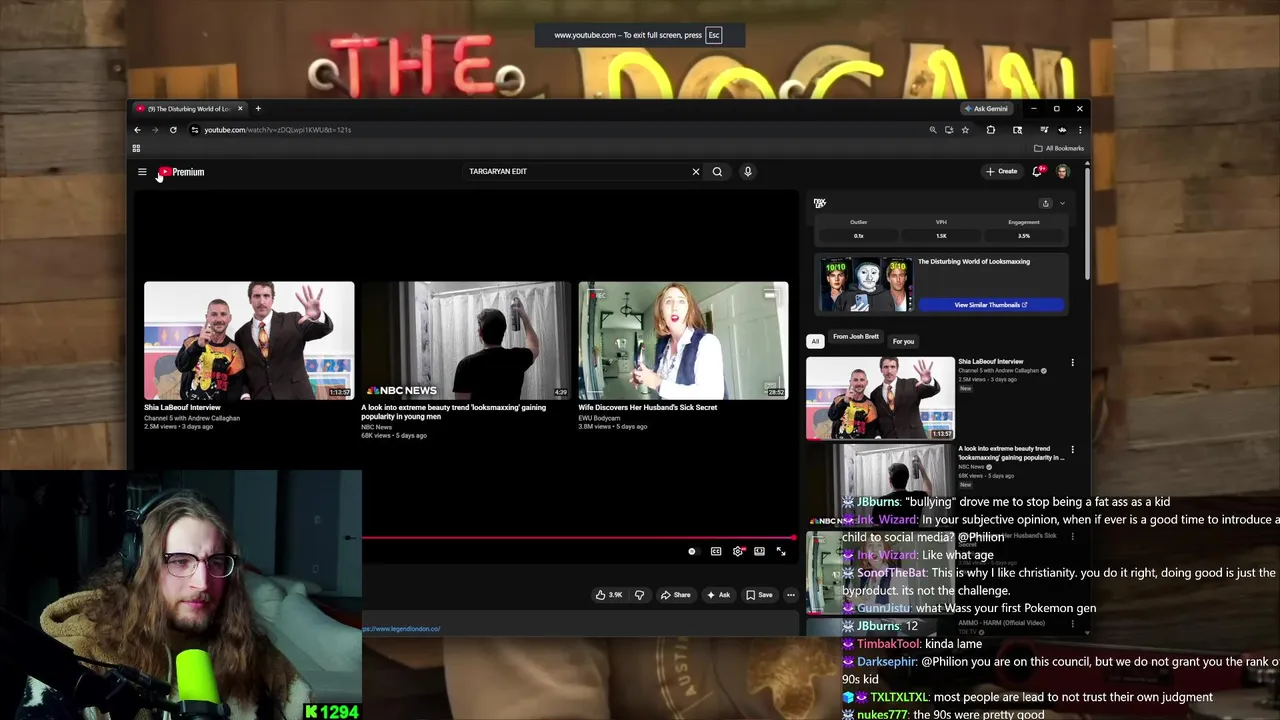Collapse the extension stats panel chevron

pyautogui.click(x=1062, y=203)
